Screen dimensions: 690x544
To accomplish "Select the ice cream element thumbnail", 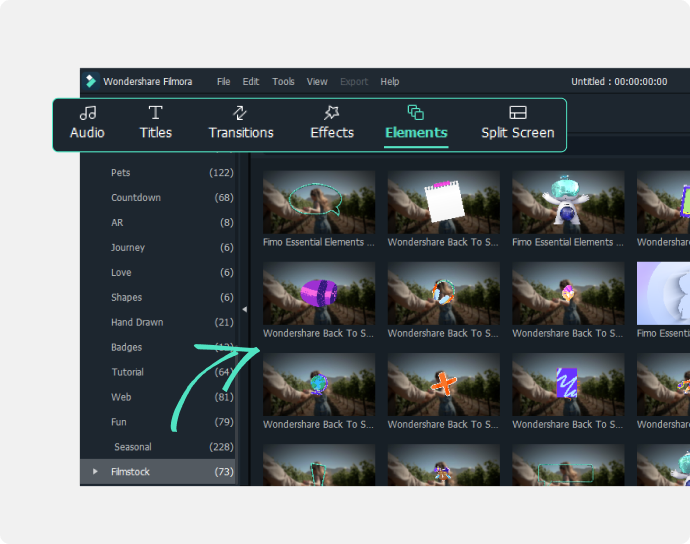I will tap(568, 294).
